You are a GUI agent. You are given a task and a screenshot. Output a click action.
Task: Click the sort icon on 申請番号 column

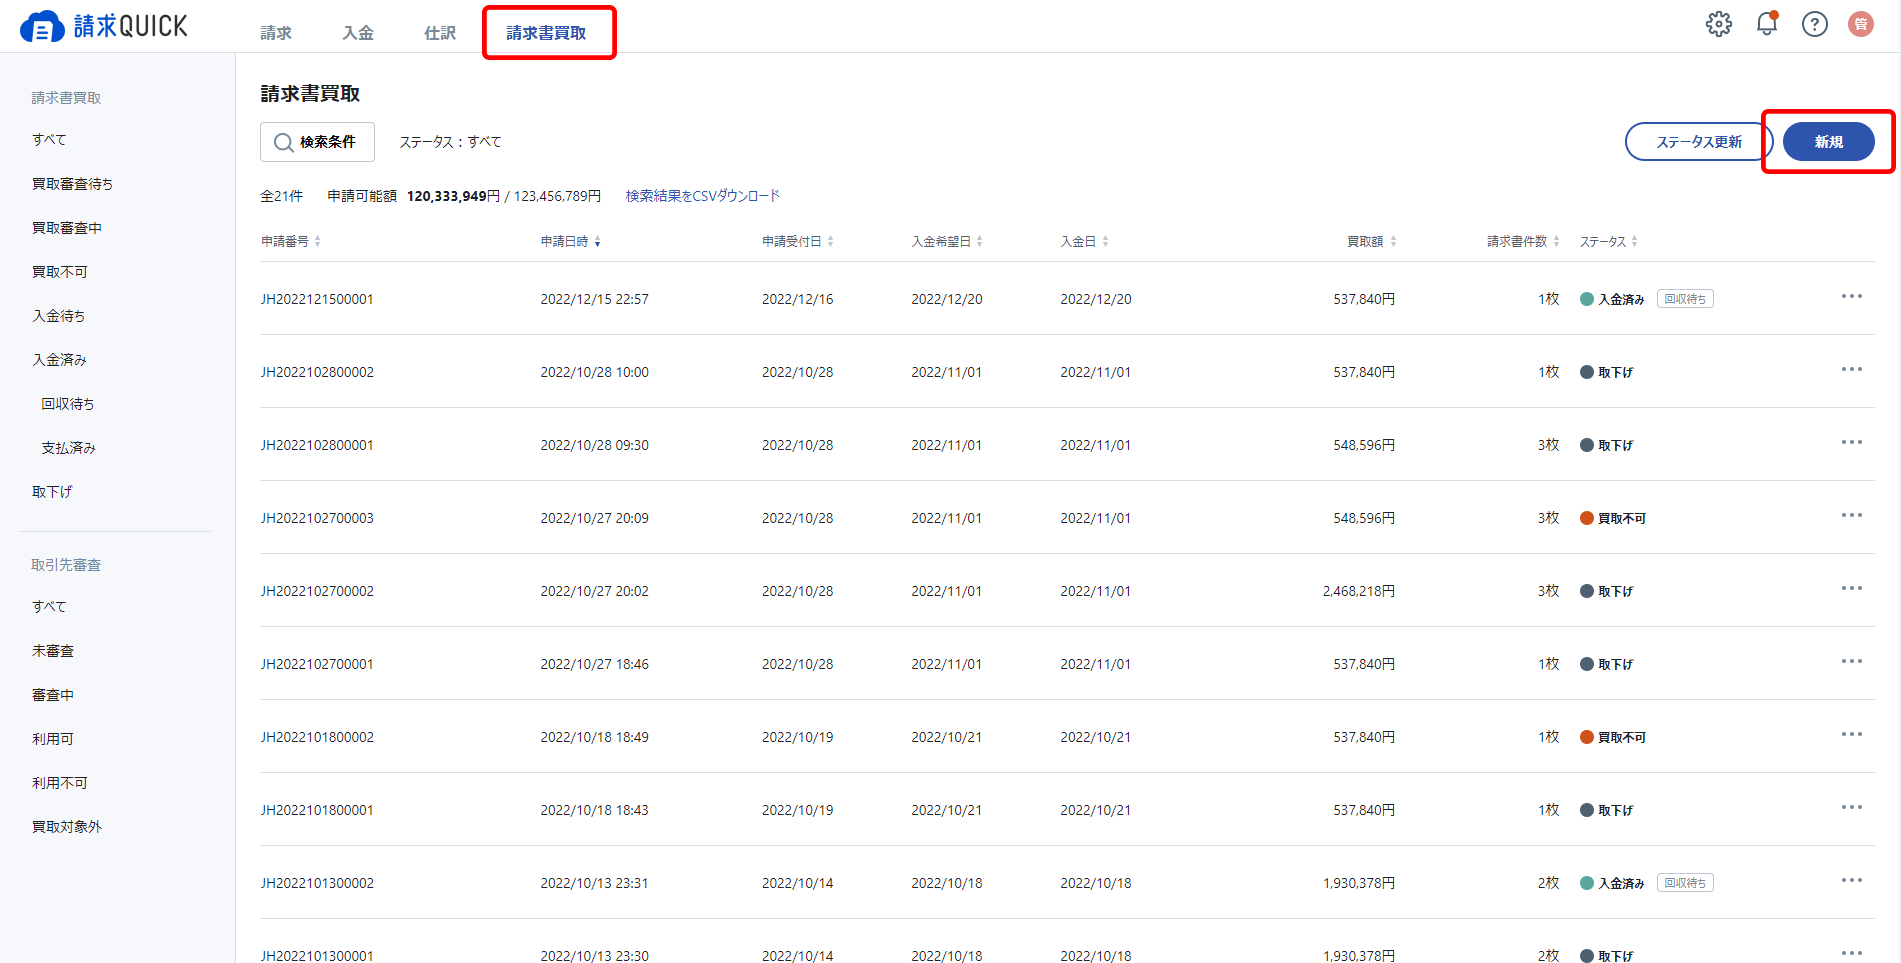tap(318, 240)
